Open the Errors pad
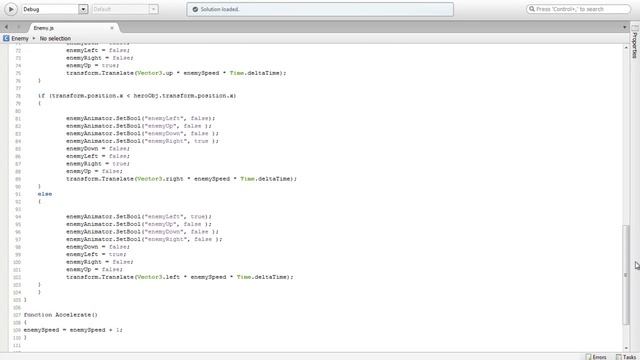The image size is (640, 360). coord(596,357)
